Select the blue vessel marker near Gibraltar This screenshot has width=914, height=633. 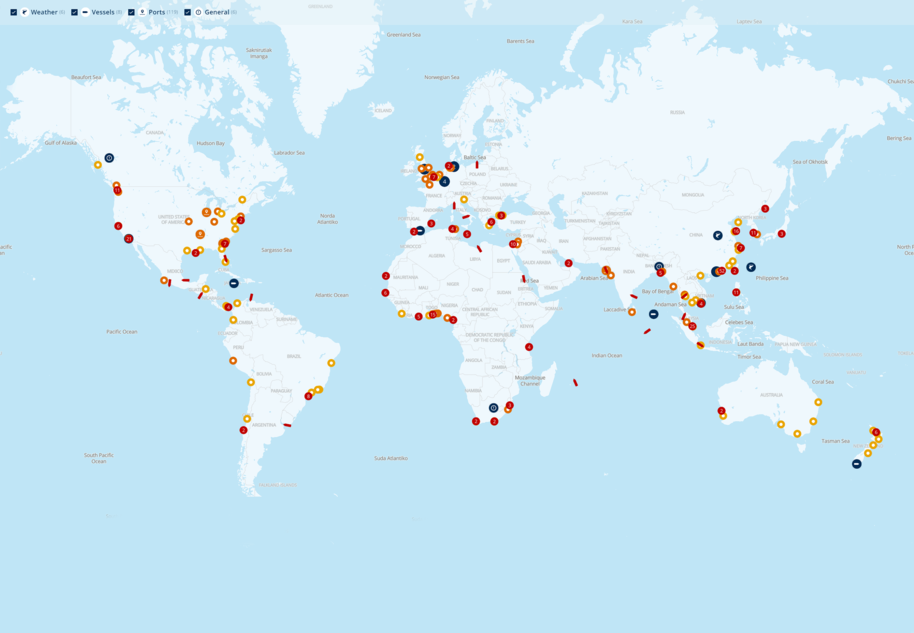[420, 231]
